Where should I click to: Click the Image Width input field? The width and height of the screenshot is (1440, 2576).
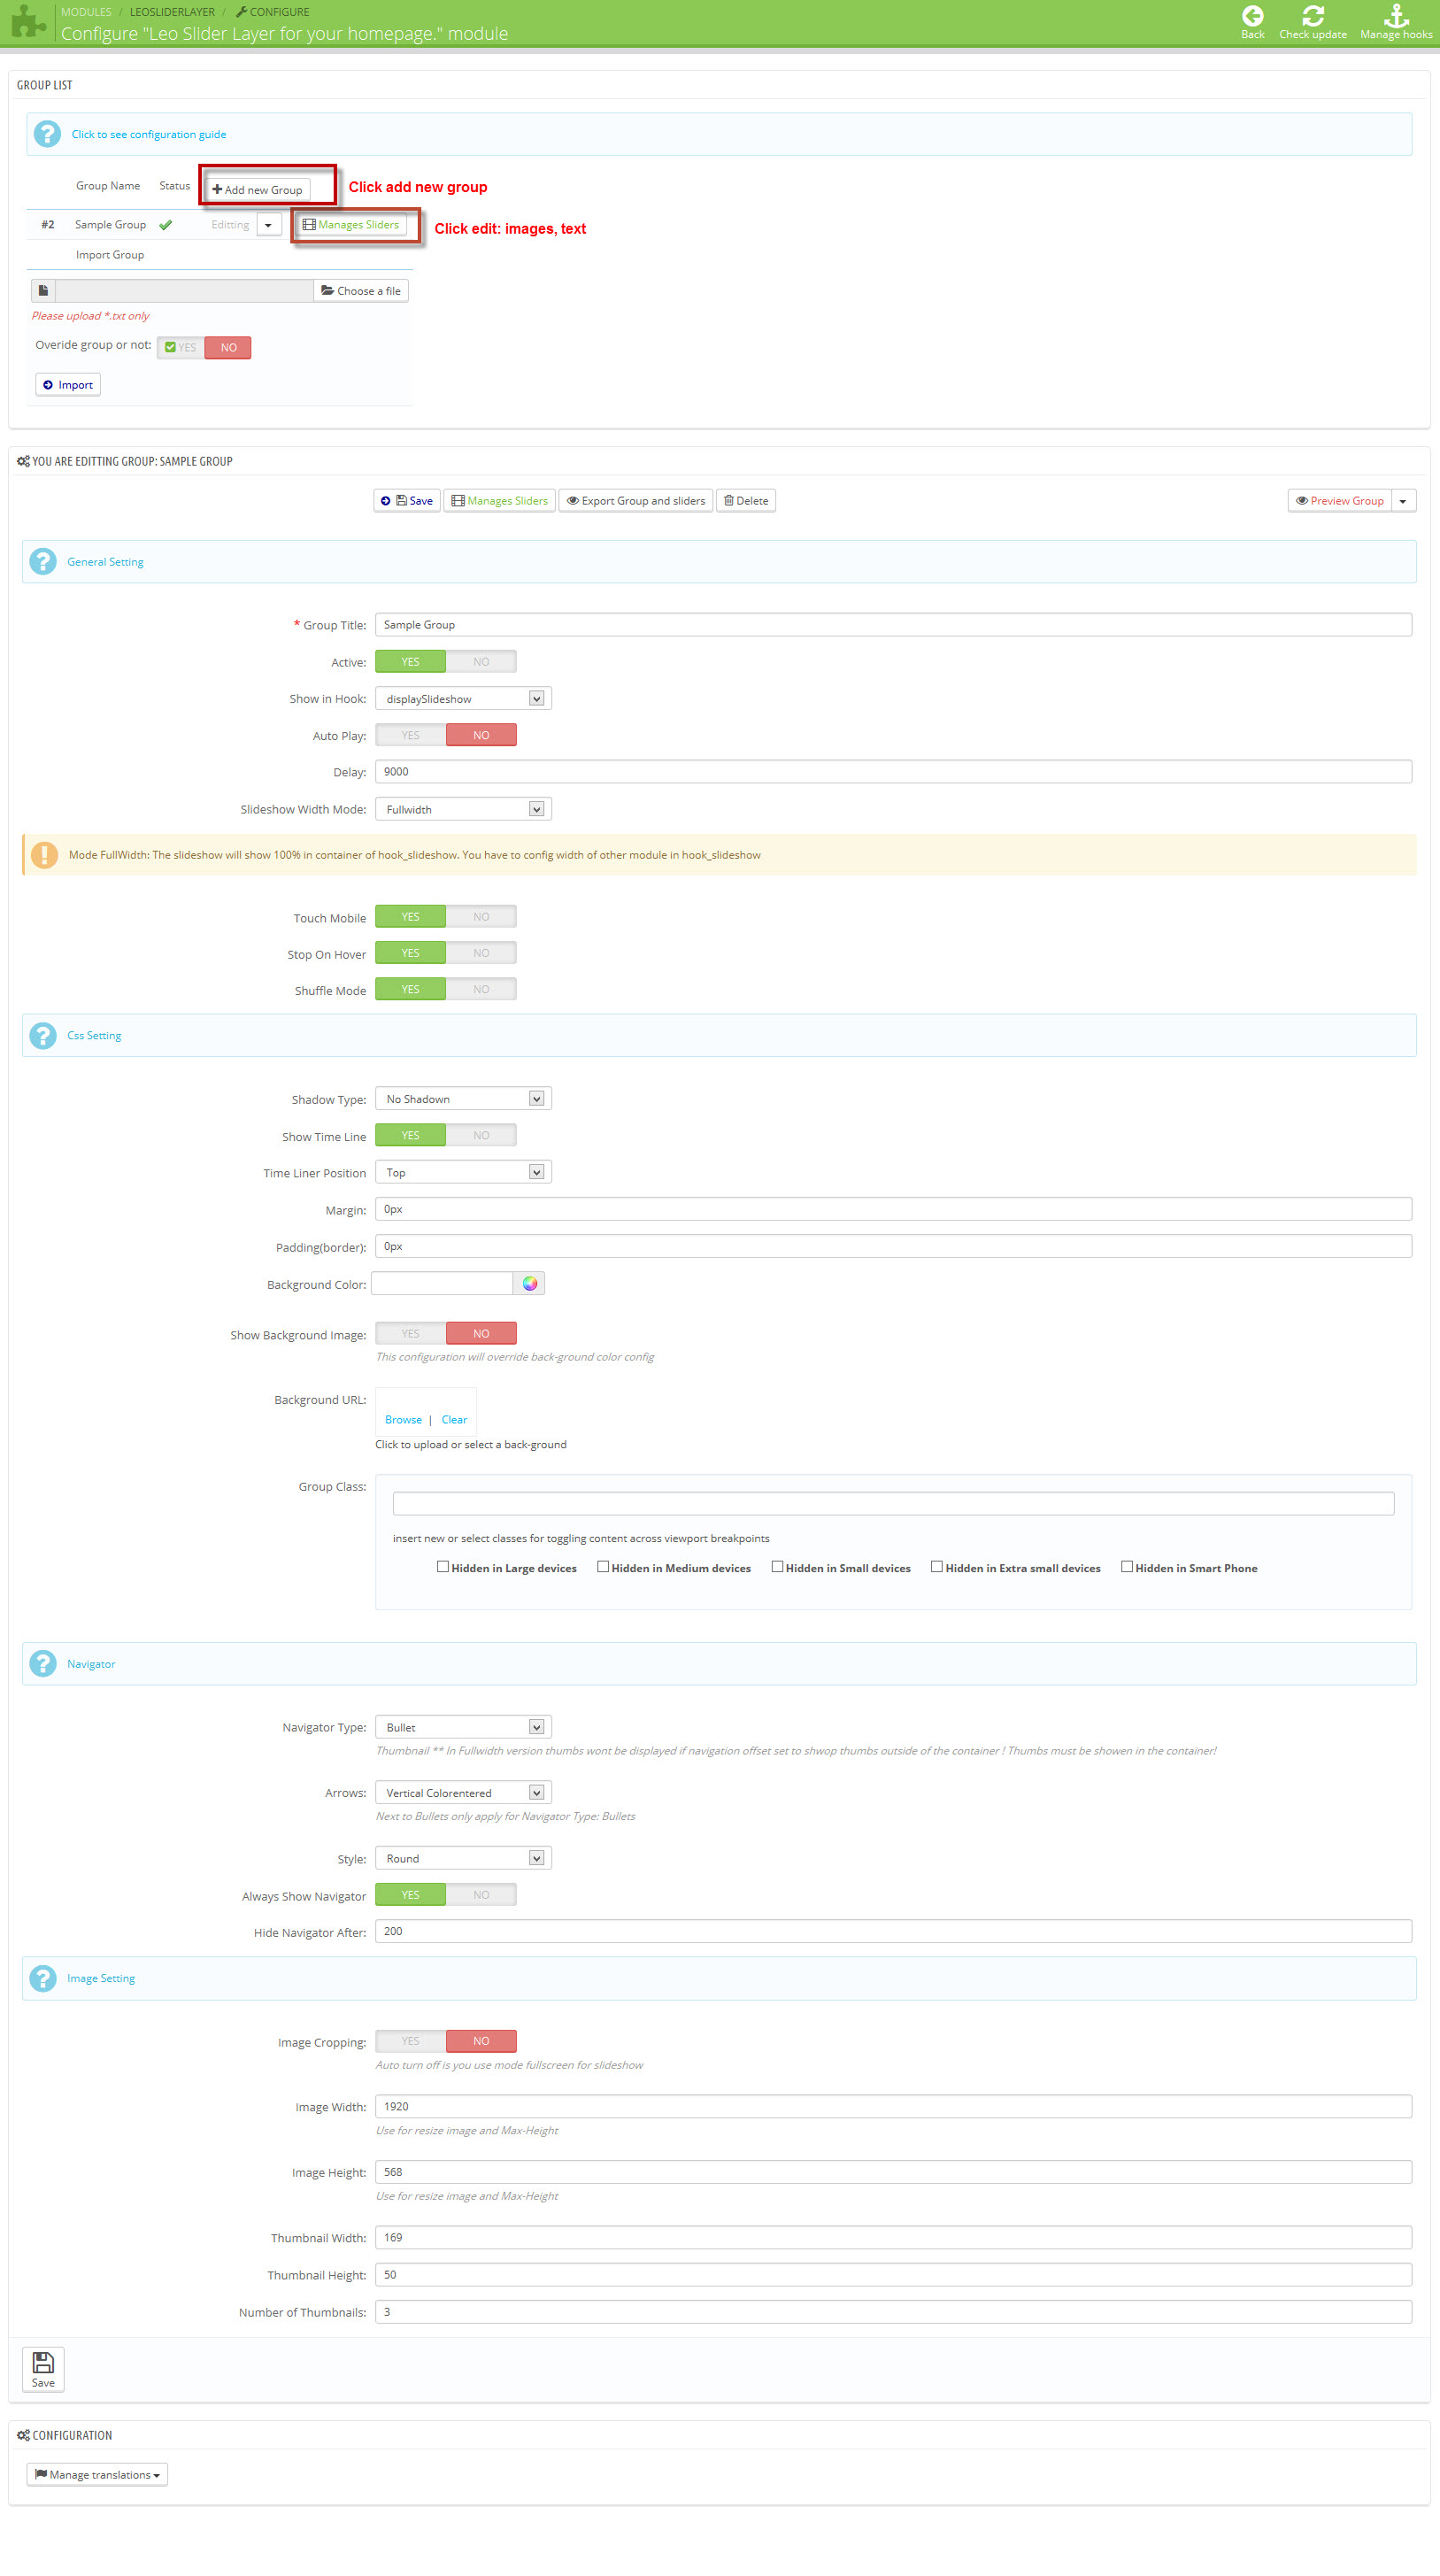coord(893,2106)
